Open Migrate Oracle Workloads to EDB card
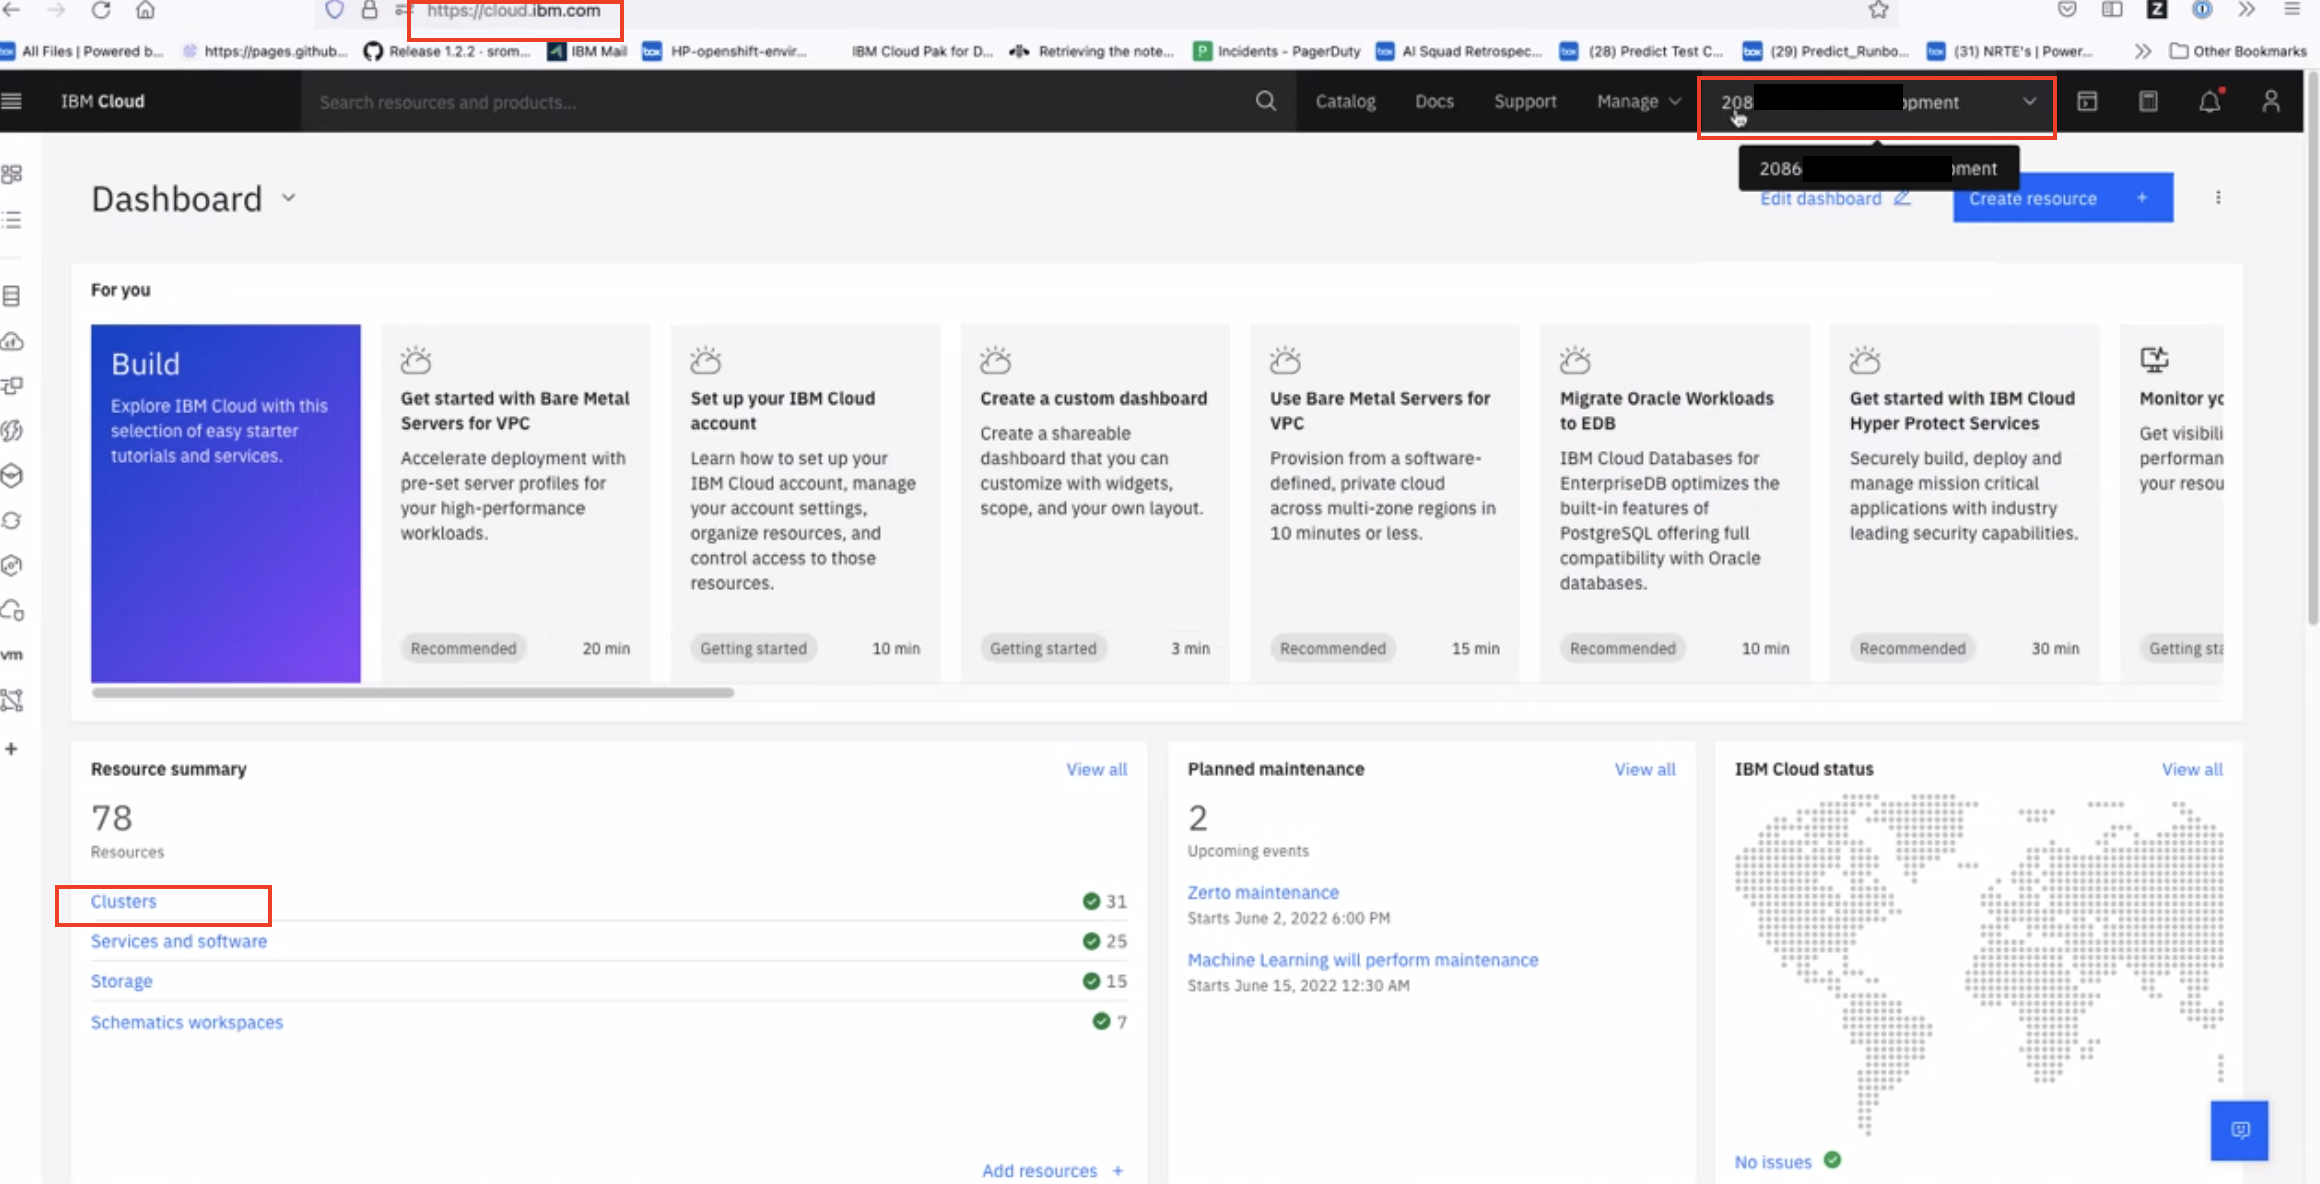This screenshot has height=1184, width=2320. coord(1675,503)
